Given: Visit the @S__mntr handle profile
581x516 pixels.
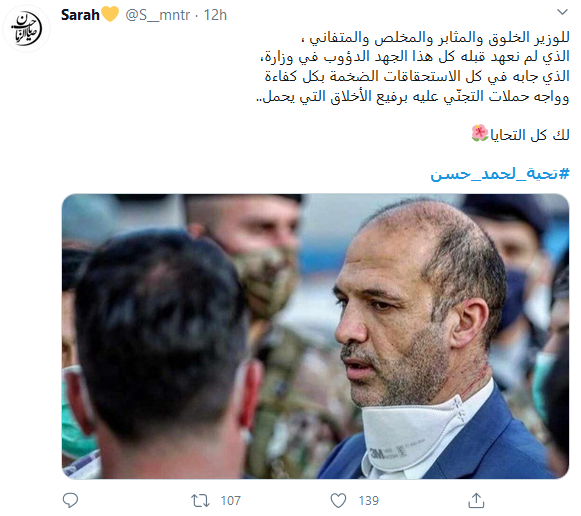Looking at the screenshot, I should point(157,15).
